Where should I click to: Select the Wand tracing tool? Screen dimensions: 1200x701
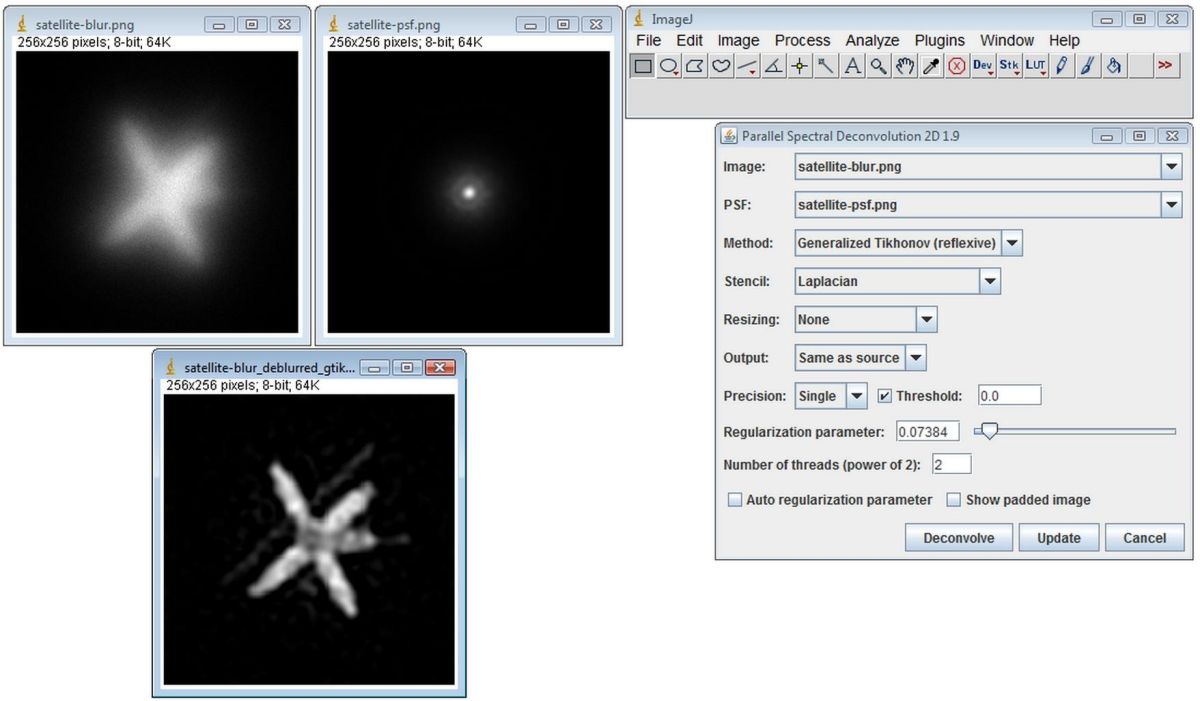pos(825,66)
